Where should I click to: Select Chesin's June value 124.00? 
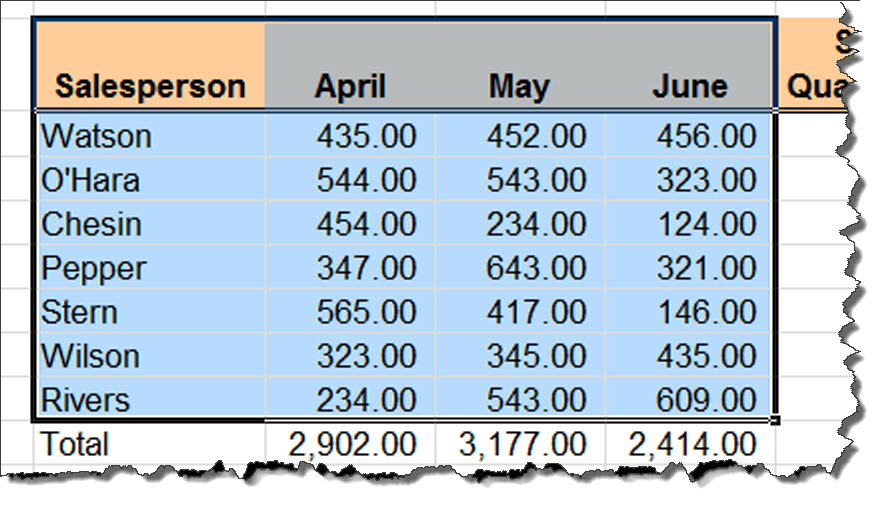(x=690, y=223)
